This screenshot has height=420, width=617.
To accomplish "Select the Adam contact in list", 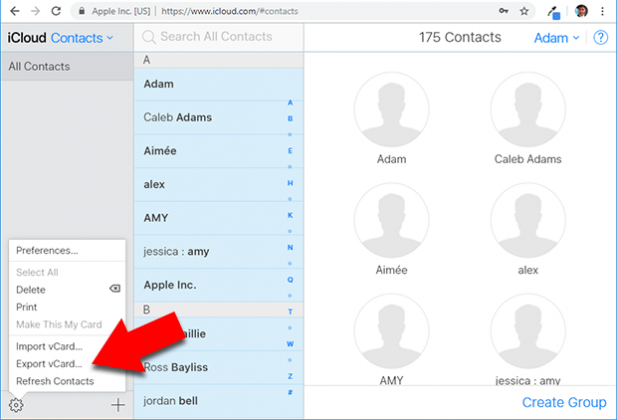I will [218, 84].
